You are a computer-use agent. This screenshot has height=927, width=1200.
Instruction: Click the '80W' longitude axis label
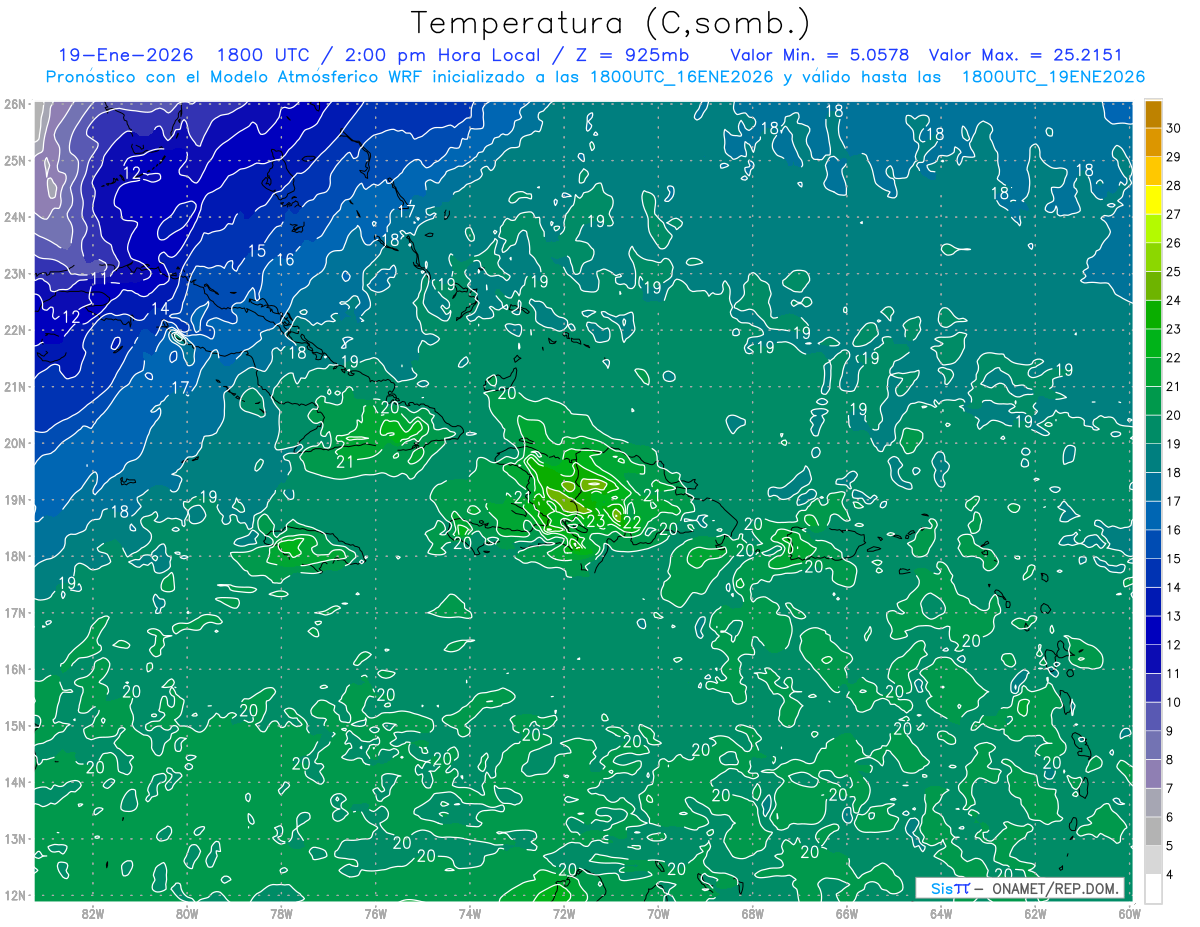[x=187, y=912]
